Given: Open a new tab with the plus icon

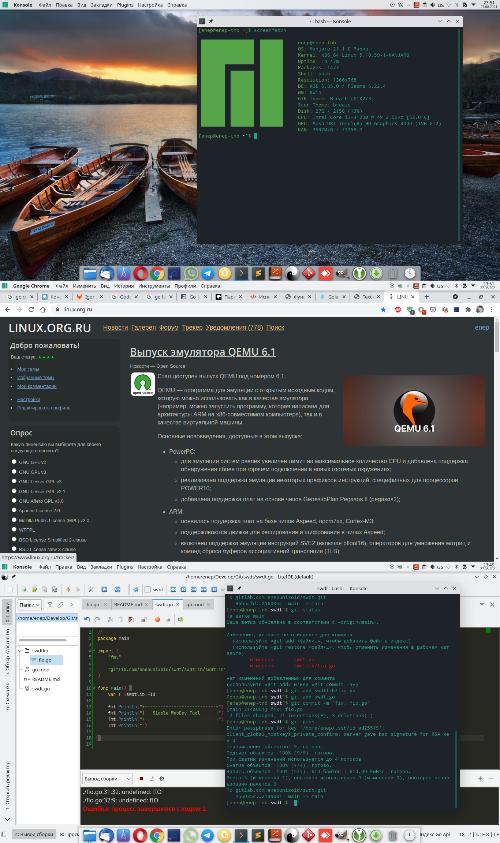Looking at the screenshot, I should pyautogui.click(x=426, y=296).
